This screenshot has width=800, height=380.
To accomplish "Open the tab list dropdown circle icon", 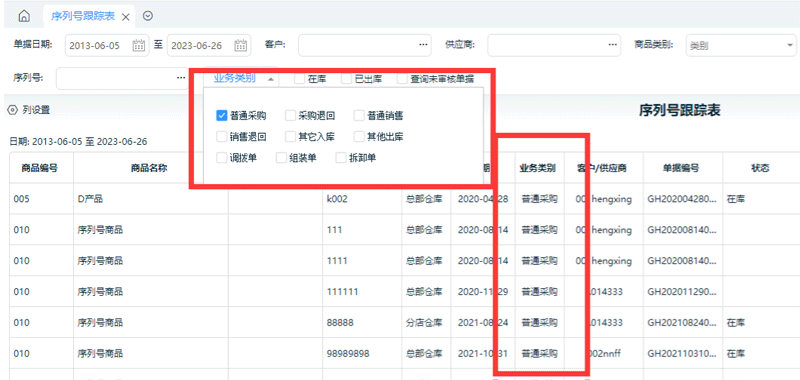I will point(148,16).
